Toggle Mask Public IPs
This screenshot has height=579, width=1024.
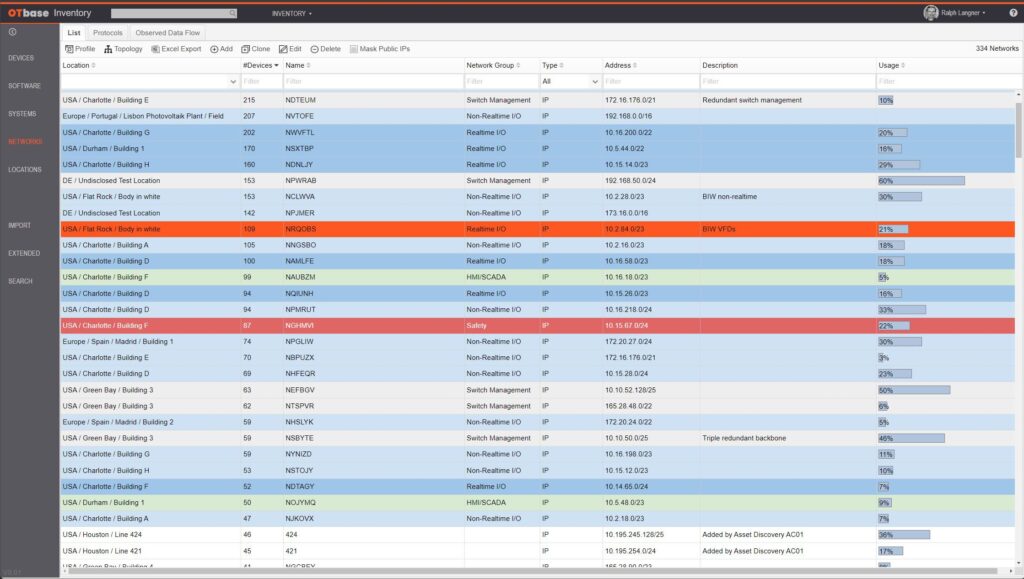tap(379, 49)
